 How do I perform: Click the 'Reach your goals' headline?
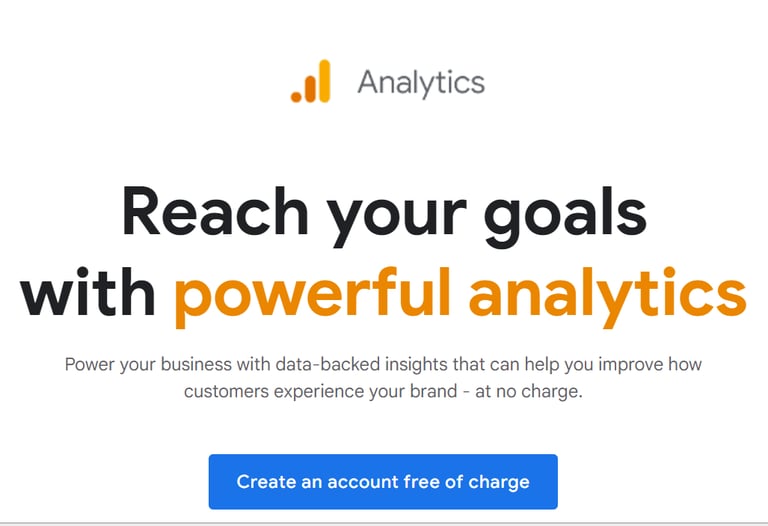pyautogui.click(x=384, y=215)
